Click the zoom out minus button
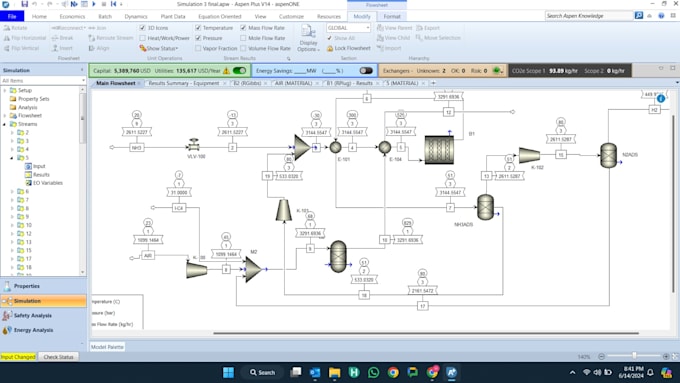 point(601,357)
